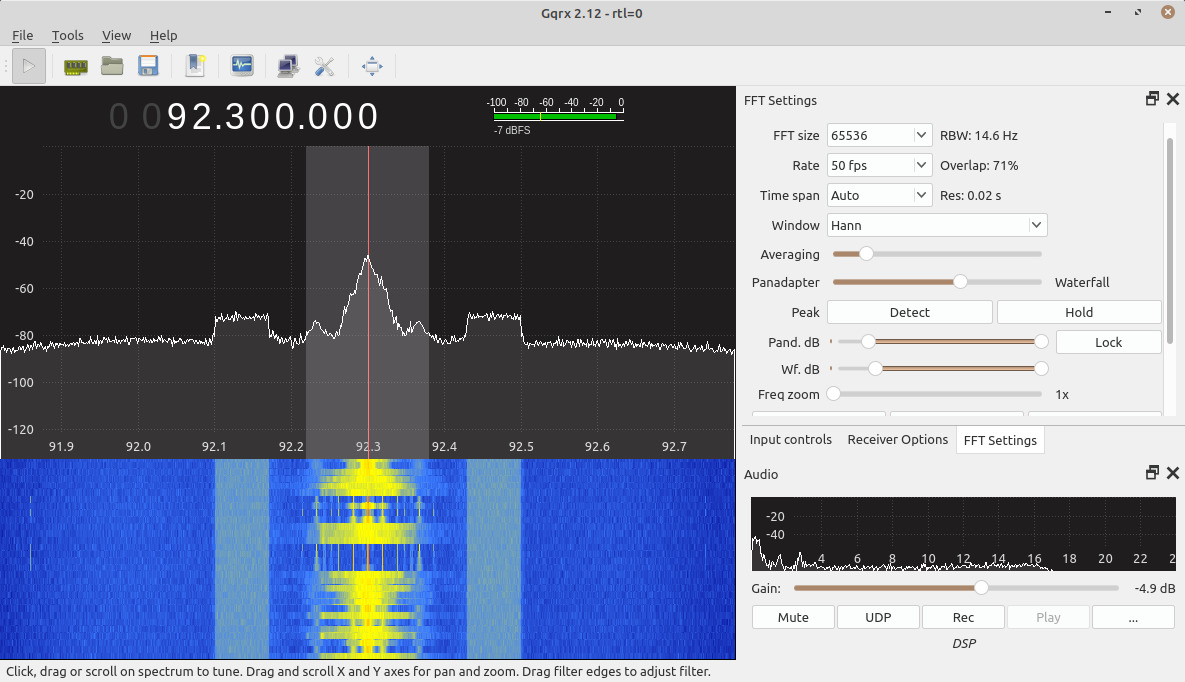Toggle Peak Detect mode

point(909,312)
